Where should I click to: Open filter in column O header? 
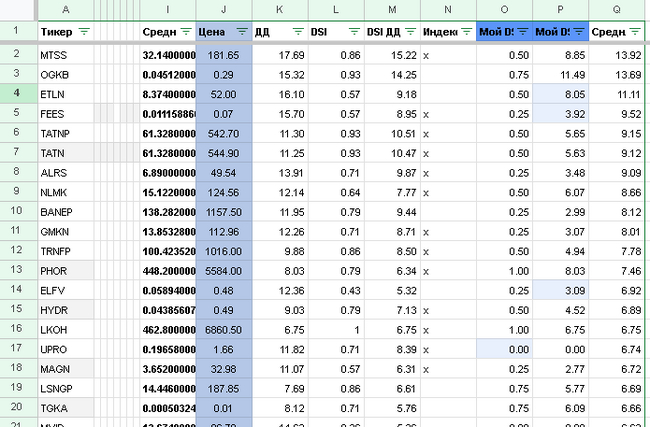pyautogui.click(x=523, y=32)
